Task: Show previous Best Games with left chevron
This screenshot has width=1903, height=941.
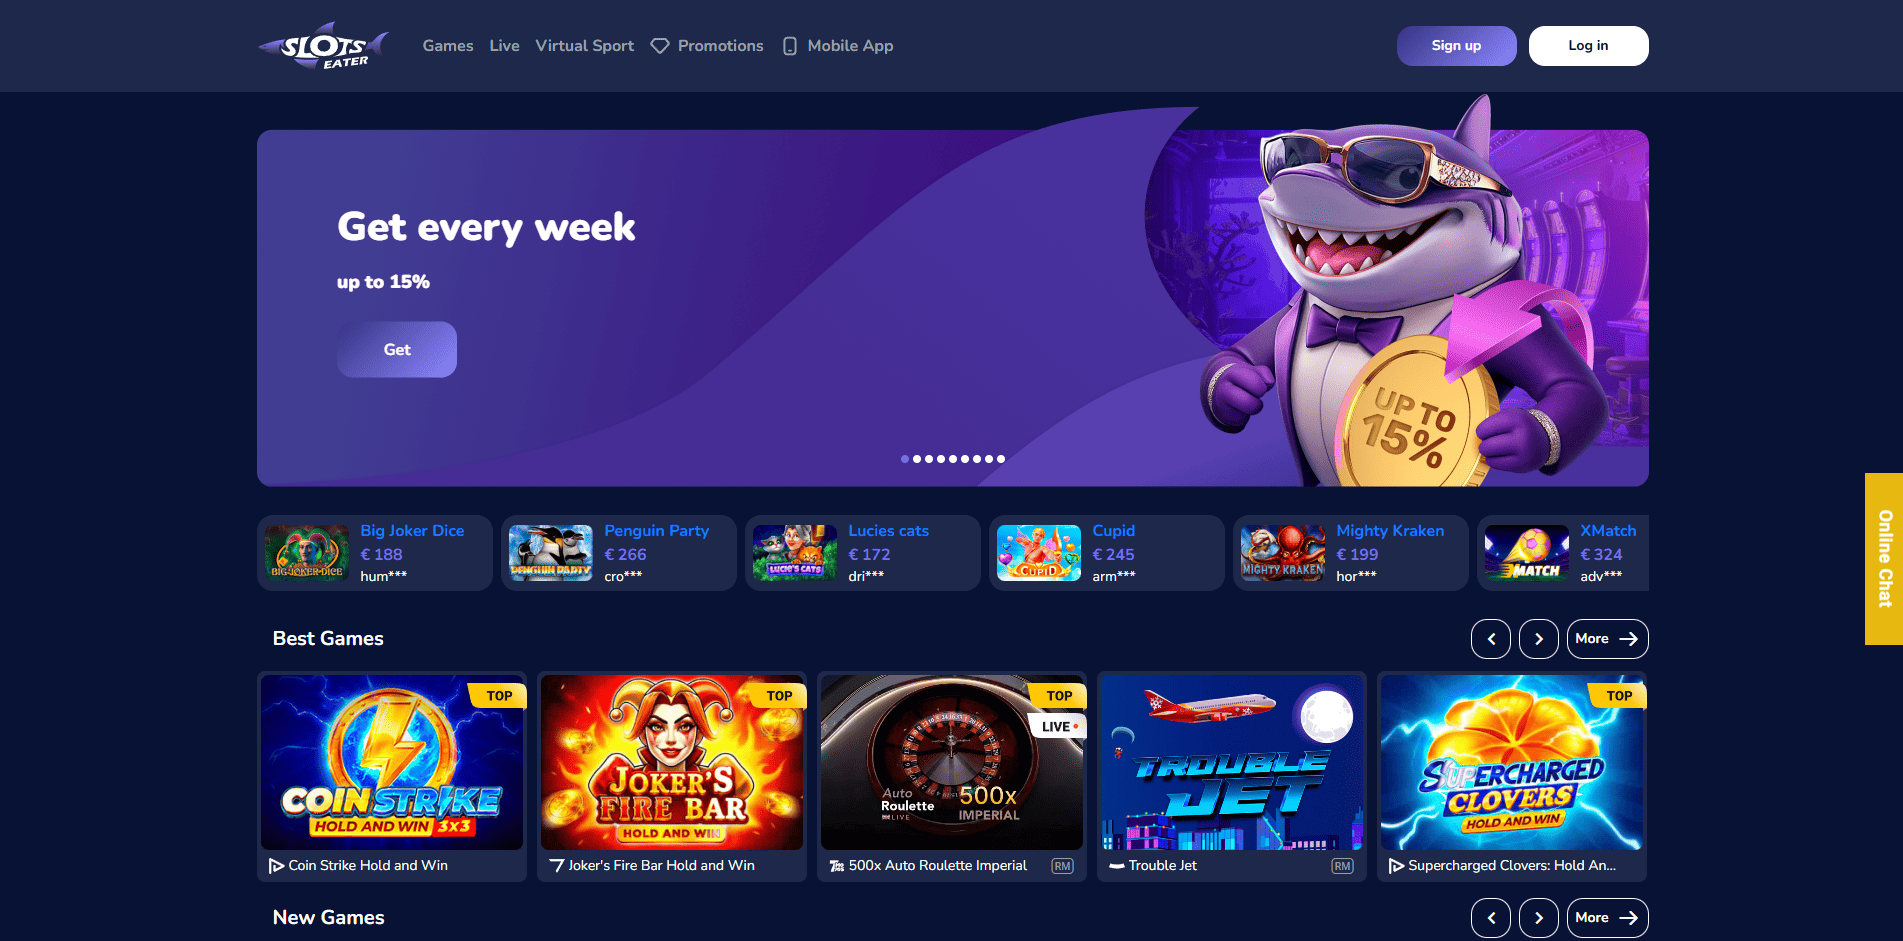Action: (1491, 639)
